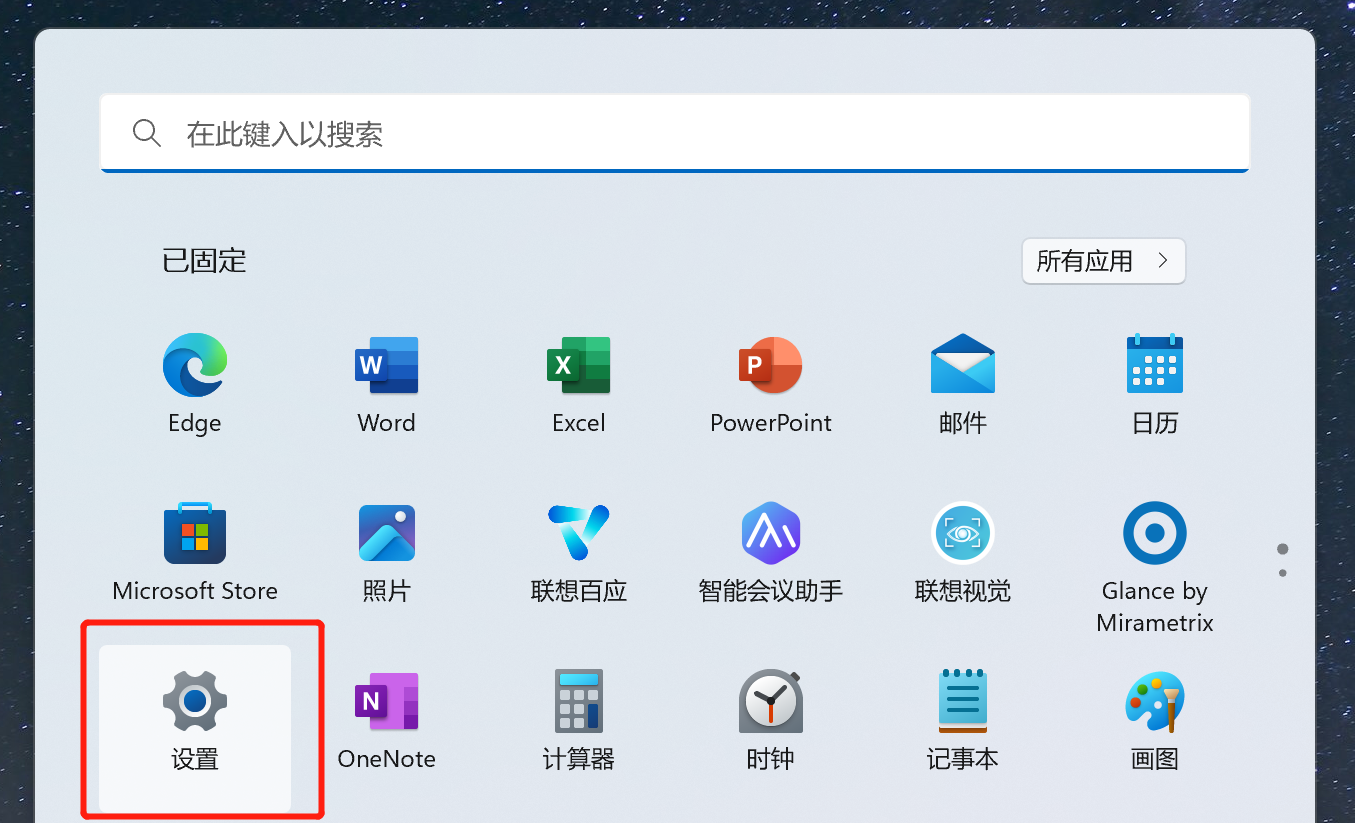
Task: Click the search field 在此键入以搜索
Action: click(675, 133)
